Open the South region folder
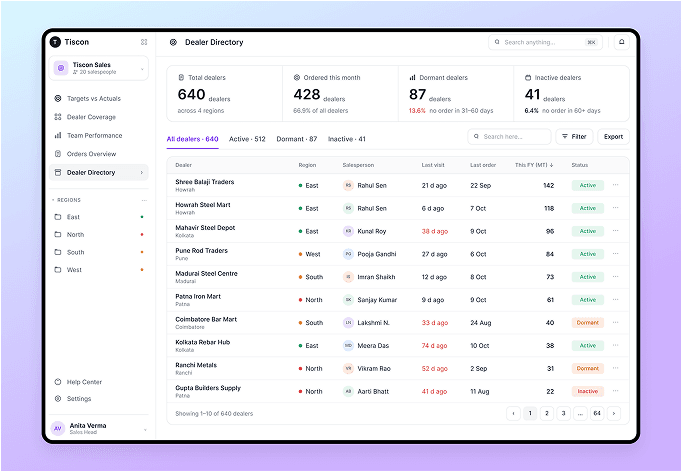Screen dimensions: 682x472 (x=98, y=252)
